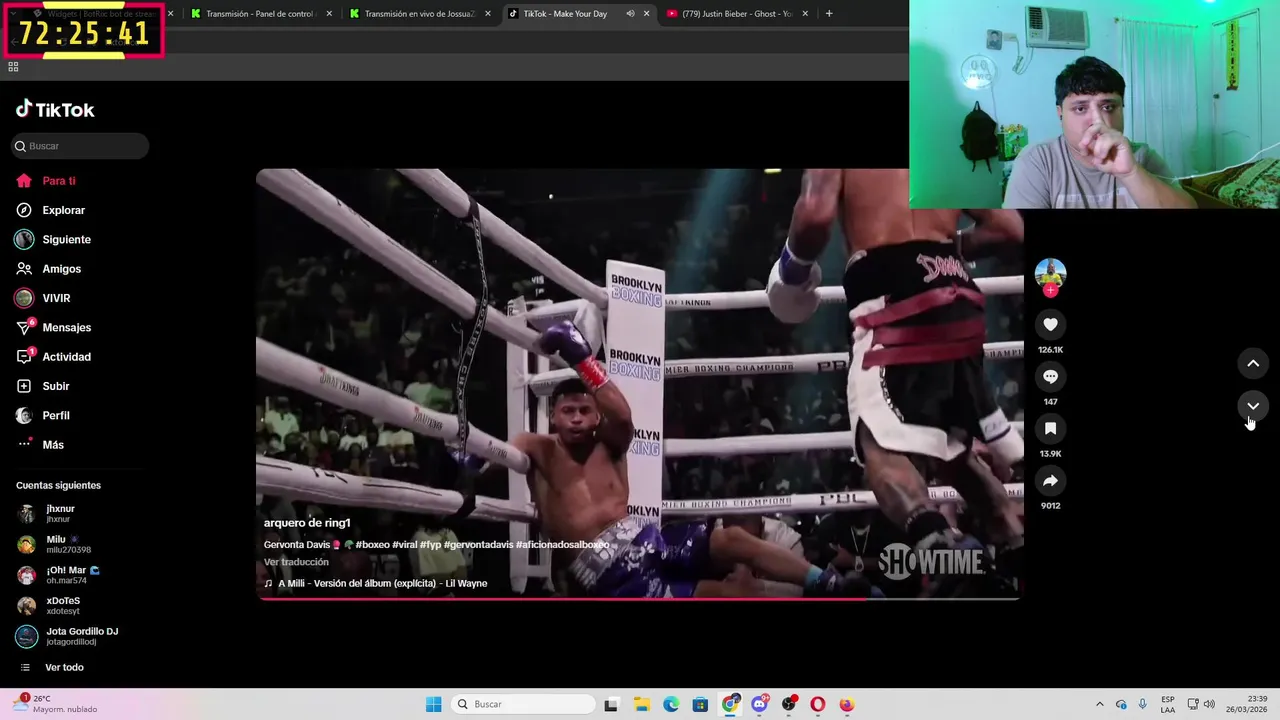Click the #aficionadosalboxeo hashtag
This screenshot has width=1280, height=720.
563,545
